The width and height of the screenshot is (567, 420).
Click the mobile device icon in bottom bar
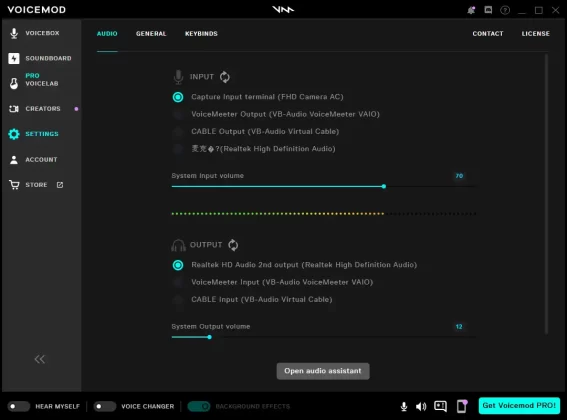point(462,406)
